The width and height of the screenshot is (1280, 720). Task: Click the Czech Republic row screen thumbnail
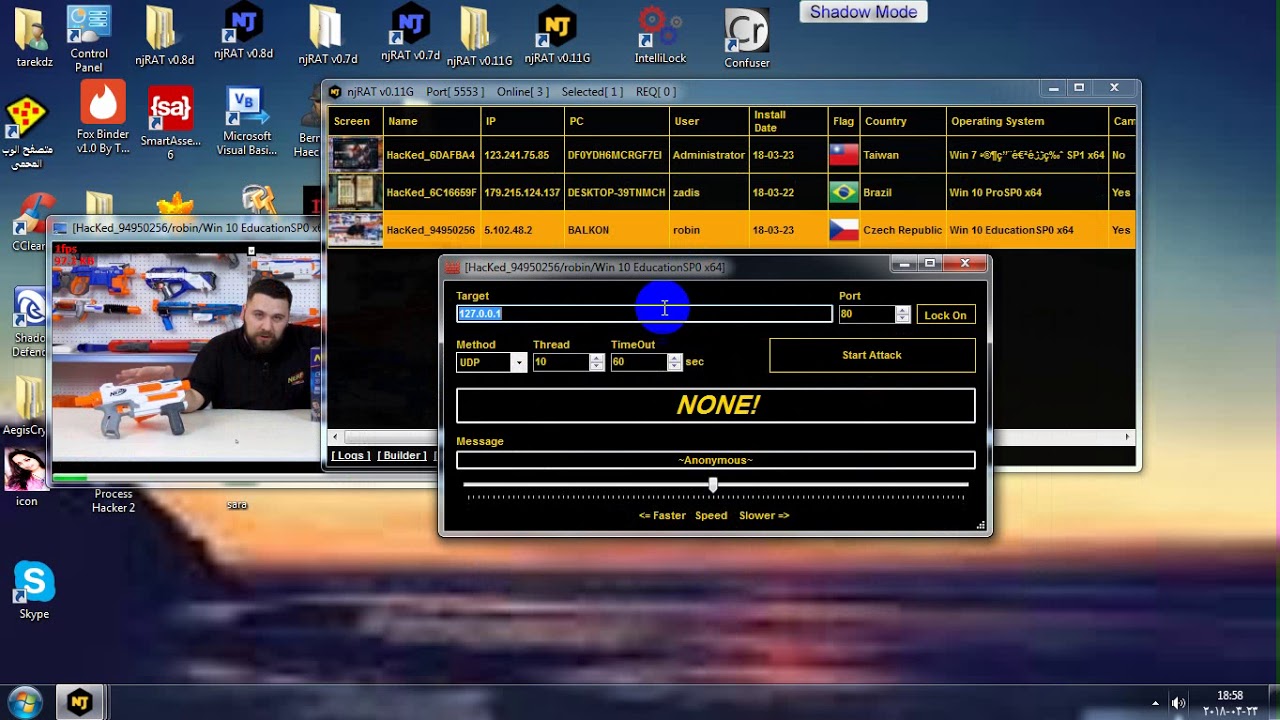[x=356, y=229]
